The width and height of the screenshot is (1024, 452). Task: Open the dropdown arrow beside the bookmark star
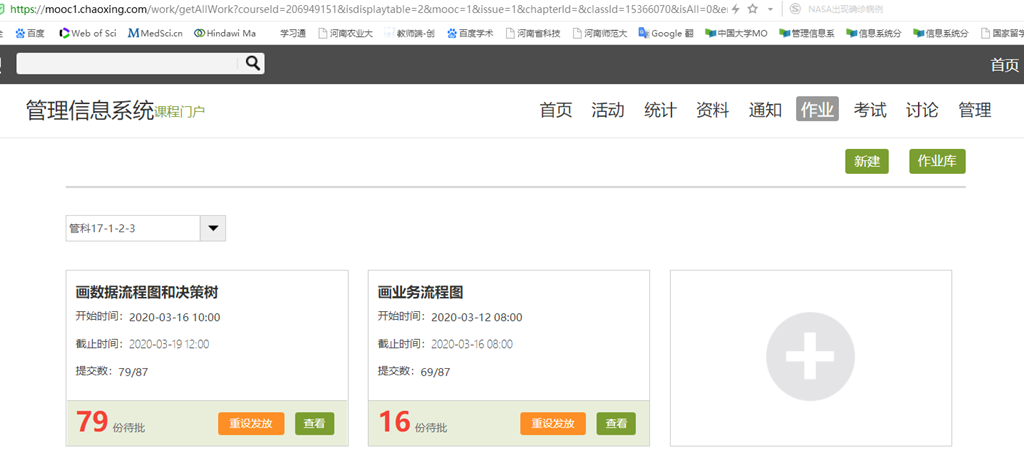(x=769, y=9)
